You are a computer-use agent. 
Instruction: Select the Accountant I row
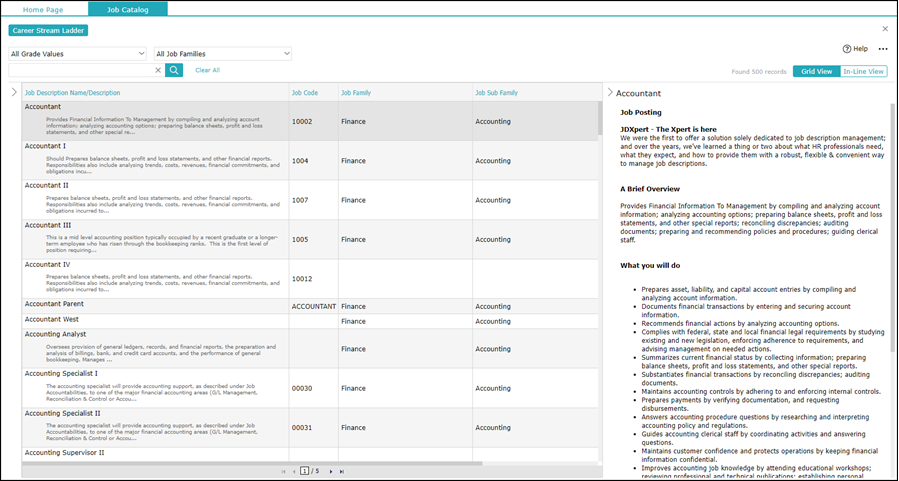point(310,161)
